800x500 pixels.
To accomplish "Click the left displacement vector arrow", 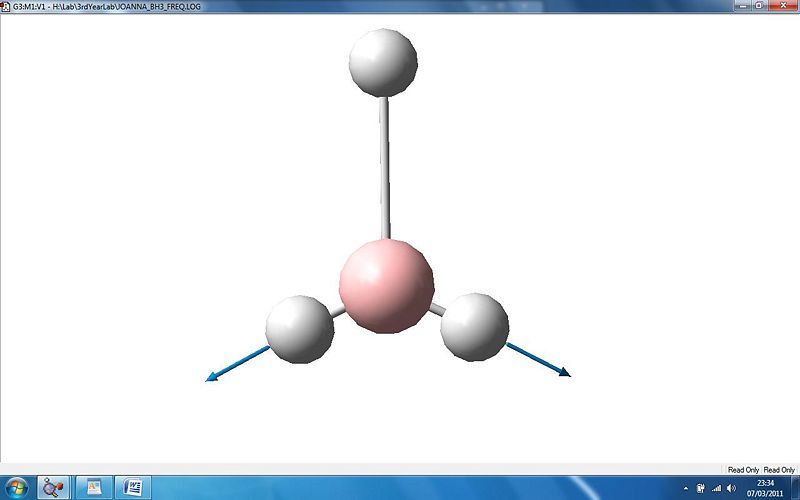I will pyautogui.click(x=237, y=364).
